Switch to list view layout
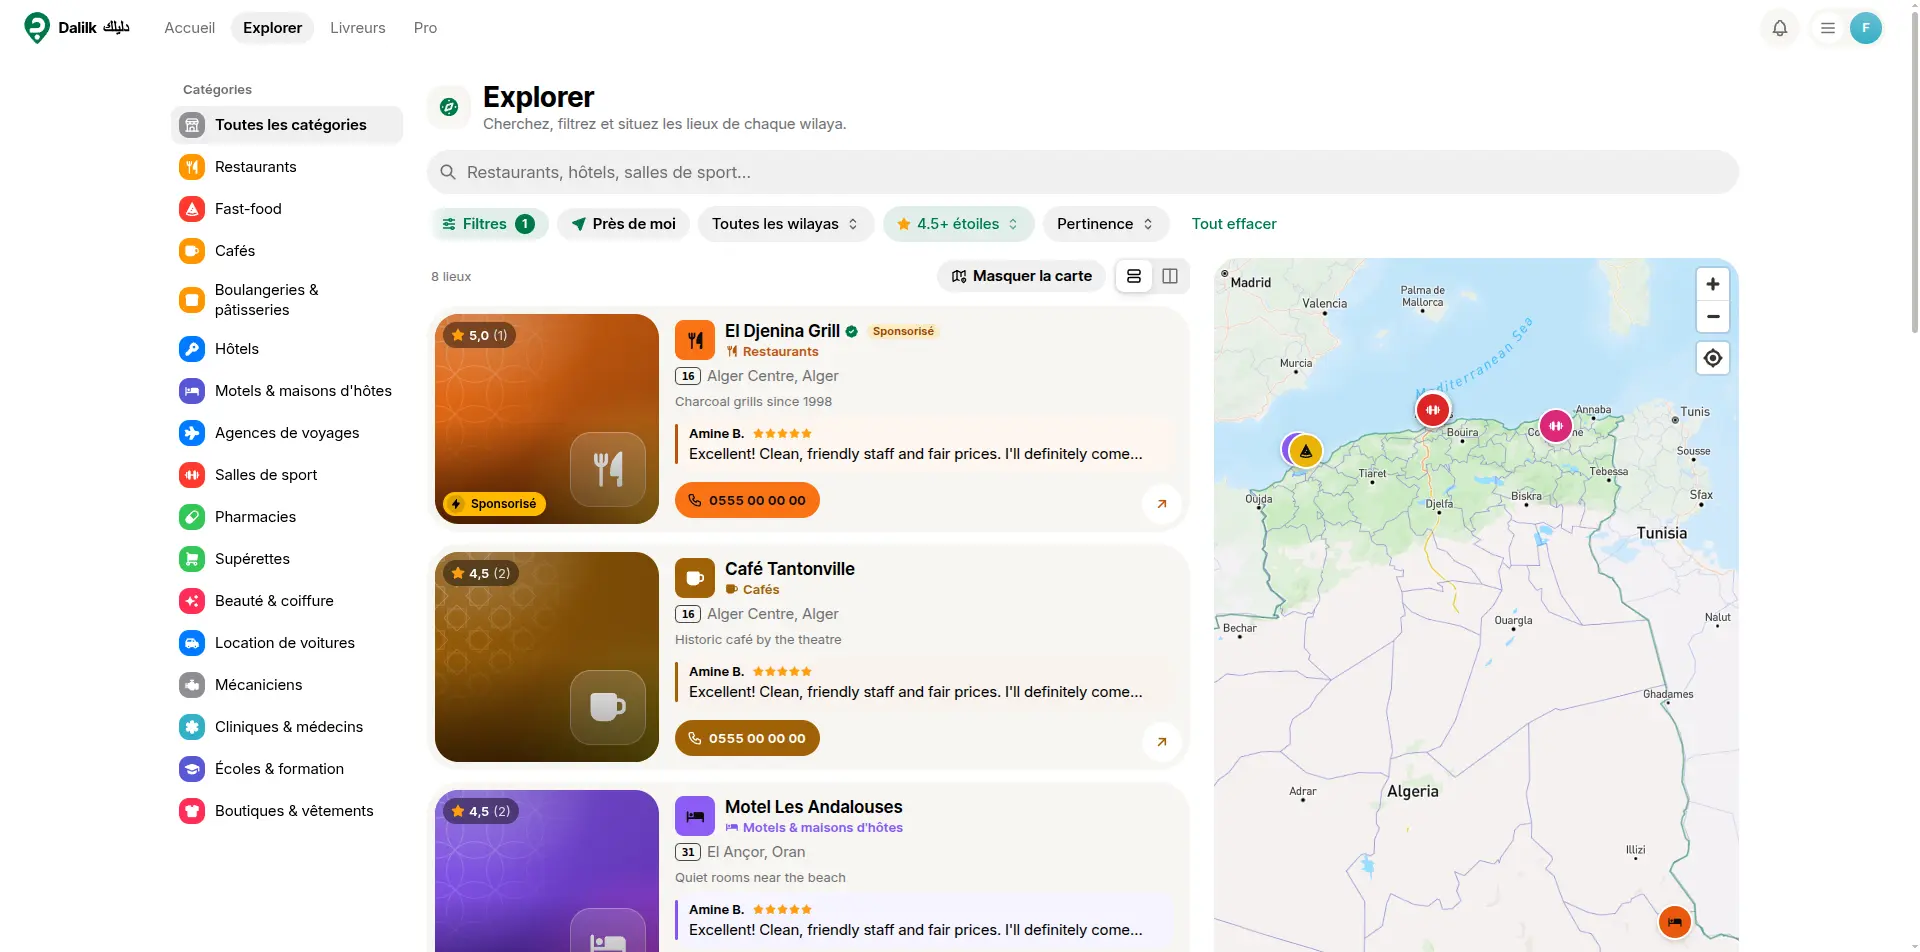 (x=1134, y=276)
